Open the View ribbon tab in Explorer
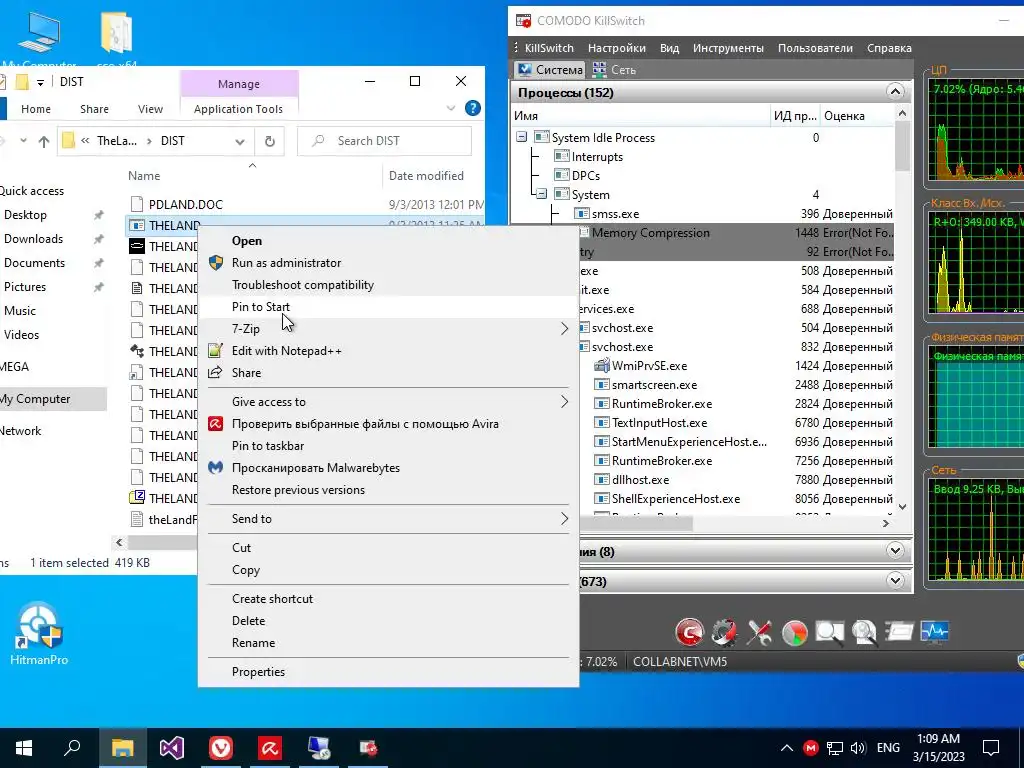The width and height of the screenshot is (1024, 768). click(150, 109)
